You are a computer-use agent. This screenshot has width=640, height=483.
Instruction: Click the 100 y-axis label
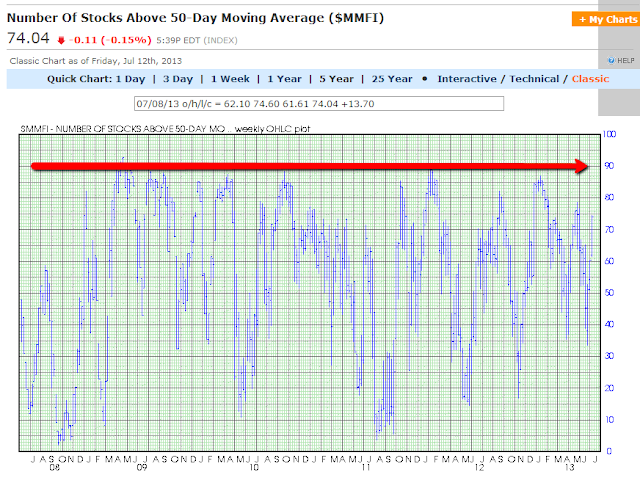pos(609,134)
